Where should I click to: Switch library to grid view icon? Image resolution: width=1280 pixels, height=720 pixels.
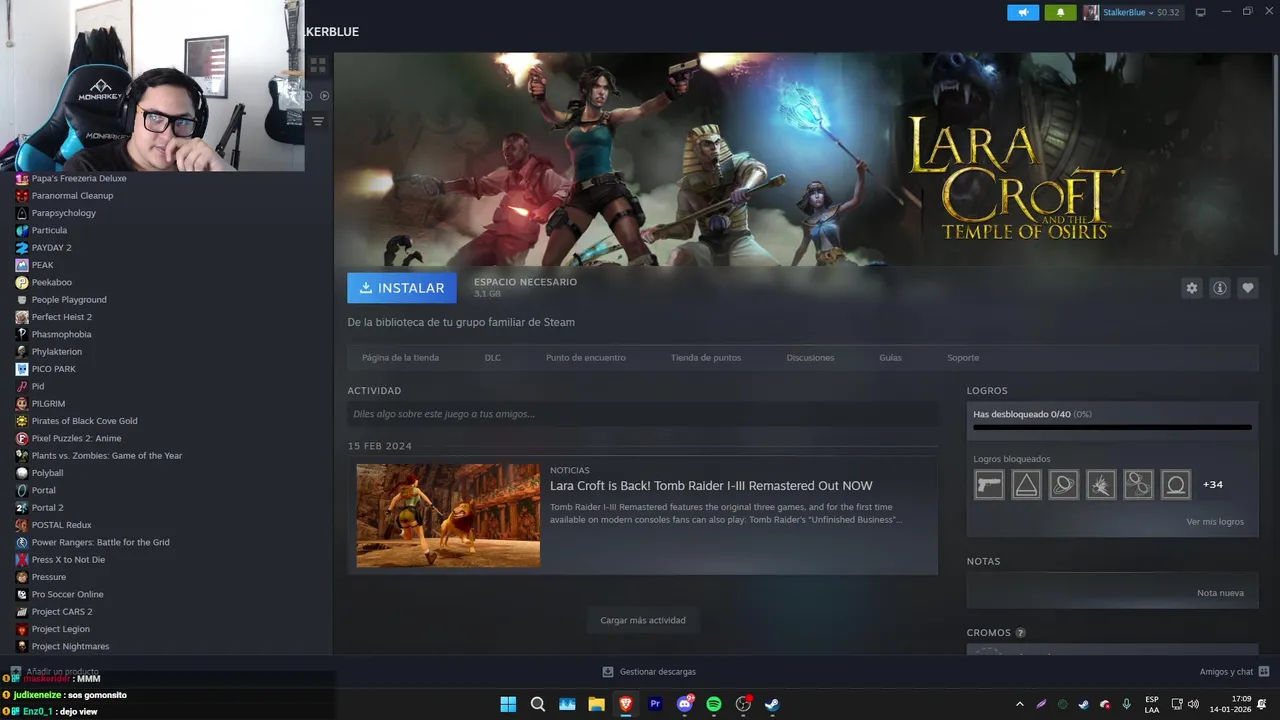[318, 65]
